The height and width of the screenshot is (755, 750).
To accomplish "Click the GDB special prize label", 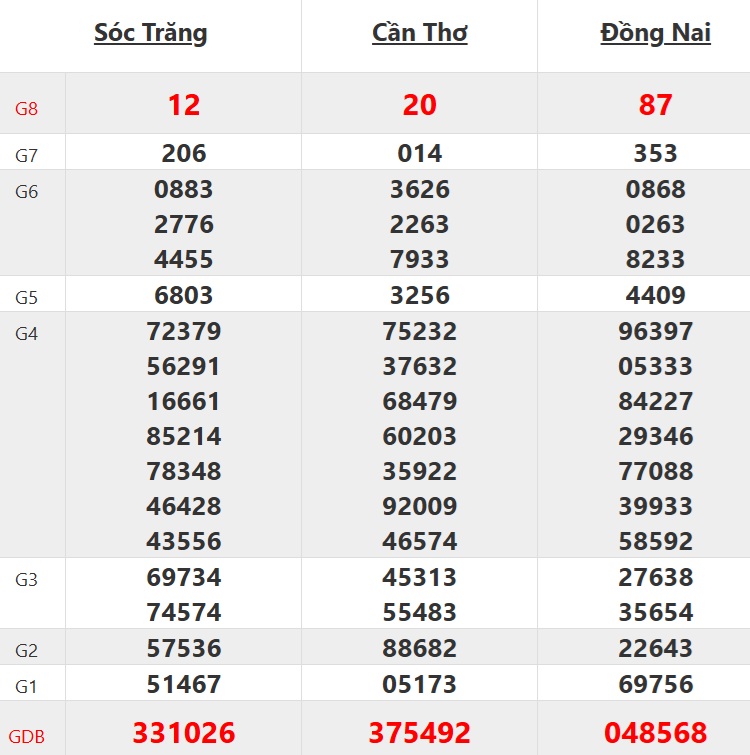I will (x=27, y=739).
